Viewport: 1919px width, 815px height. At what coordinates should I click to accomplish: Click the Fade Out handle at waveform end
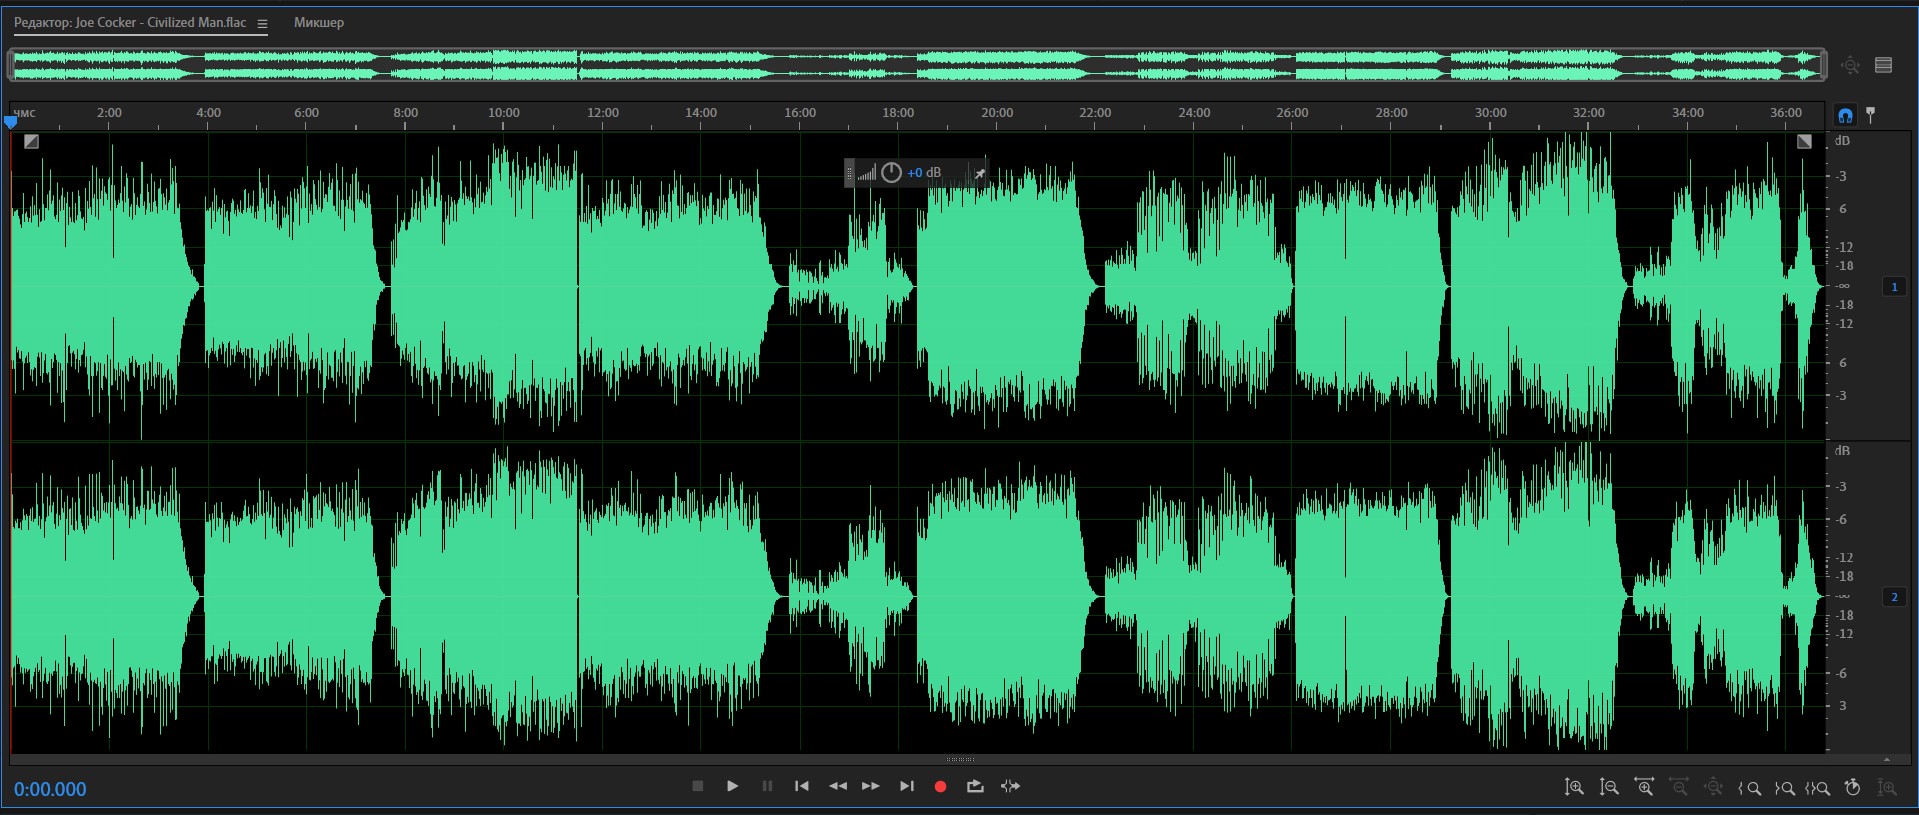[x=1804, y=142]
